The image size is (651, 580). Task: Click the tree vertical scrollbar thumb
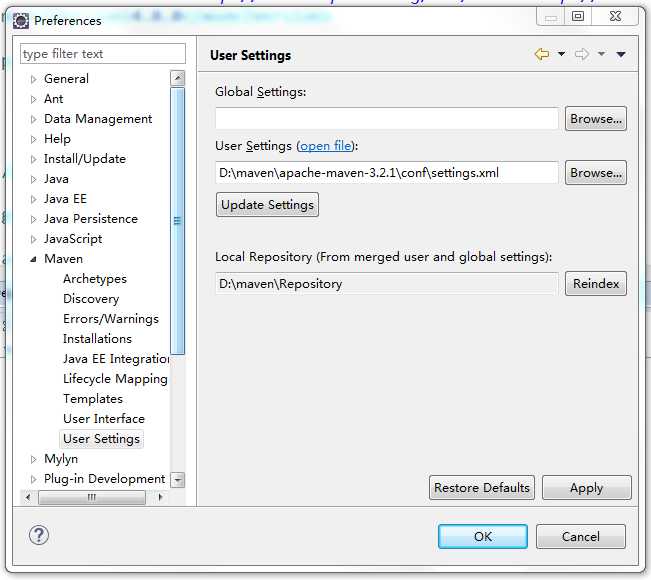[178, 221]
